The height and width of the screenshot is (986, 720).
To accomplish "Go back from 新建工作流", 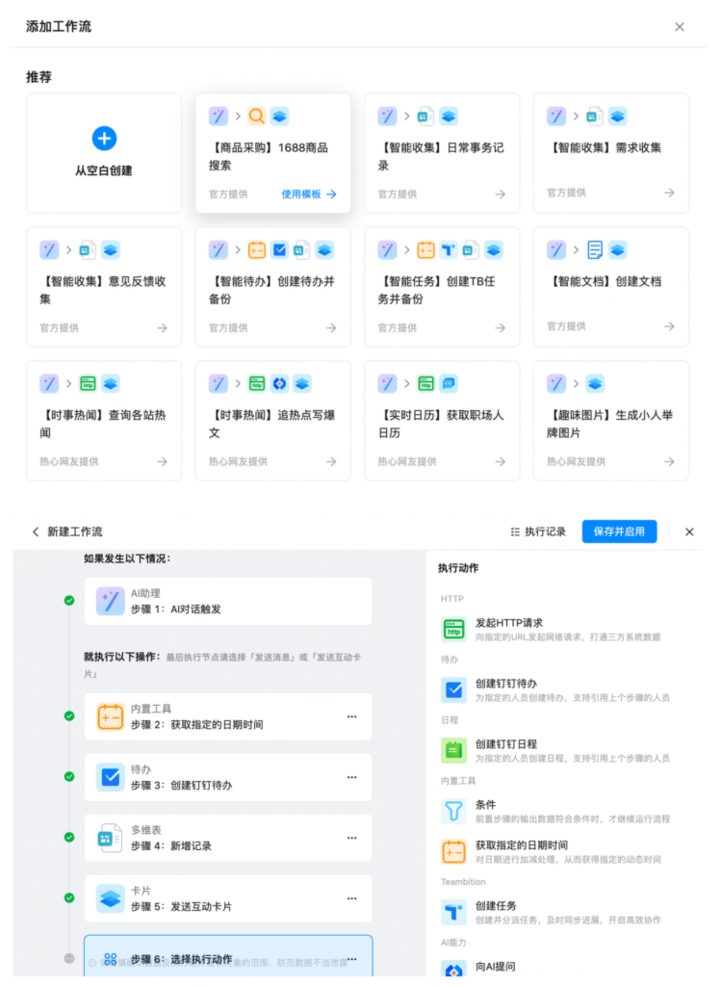I will (36, 531).
